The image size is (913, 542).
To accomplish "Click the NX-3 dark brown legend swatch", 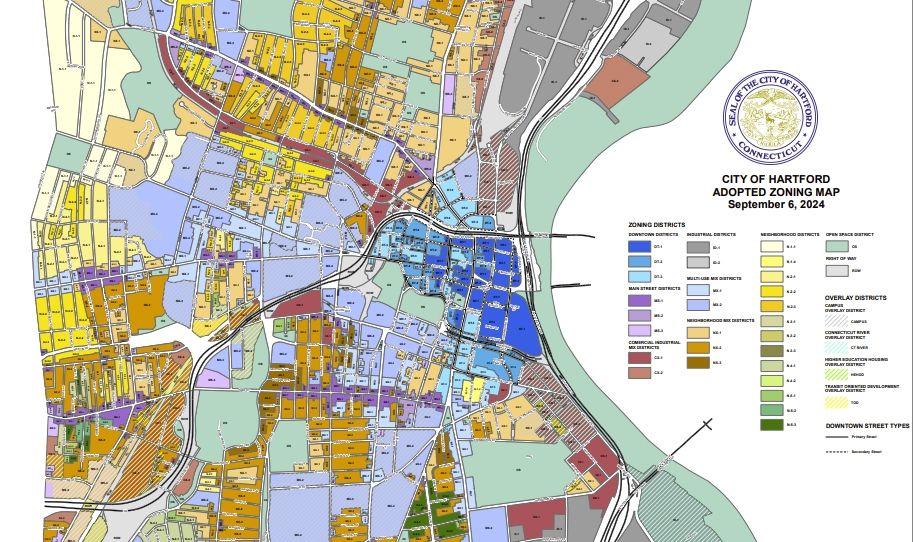I will click(x=698, y=362).
